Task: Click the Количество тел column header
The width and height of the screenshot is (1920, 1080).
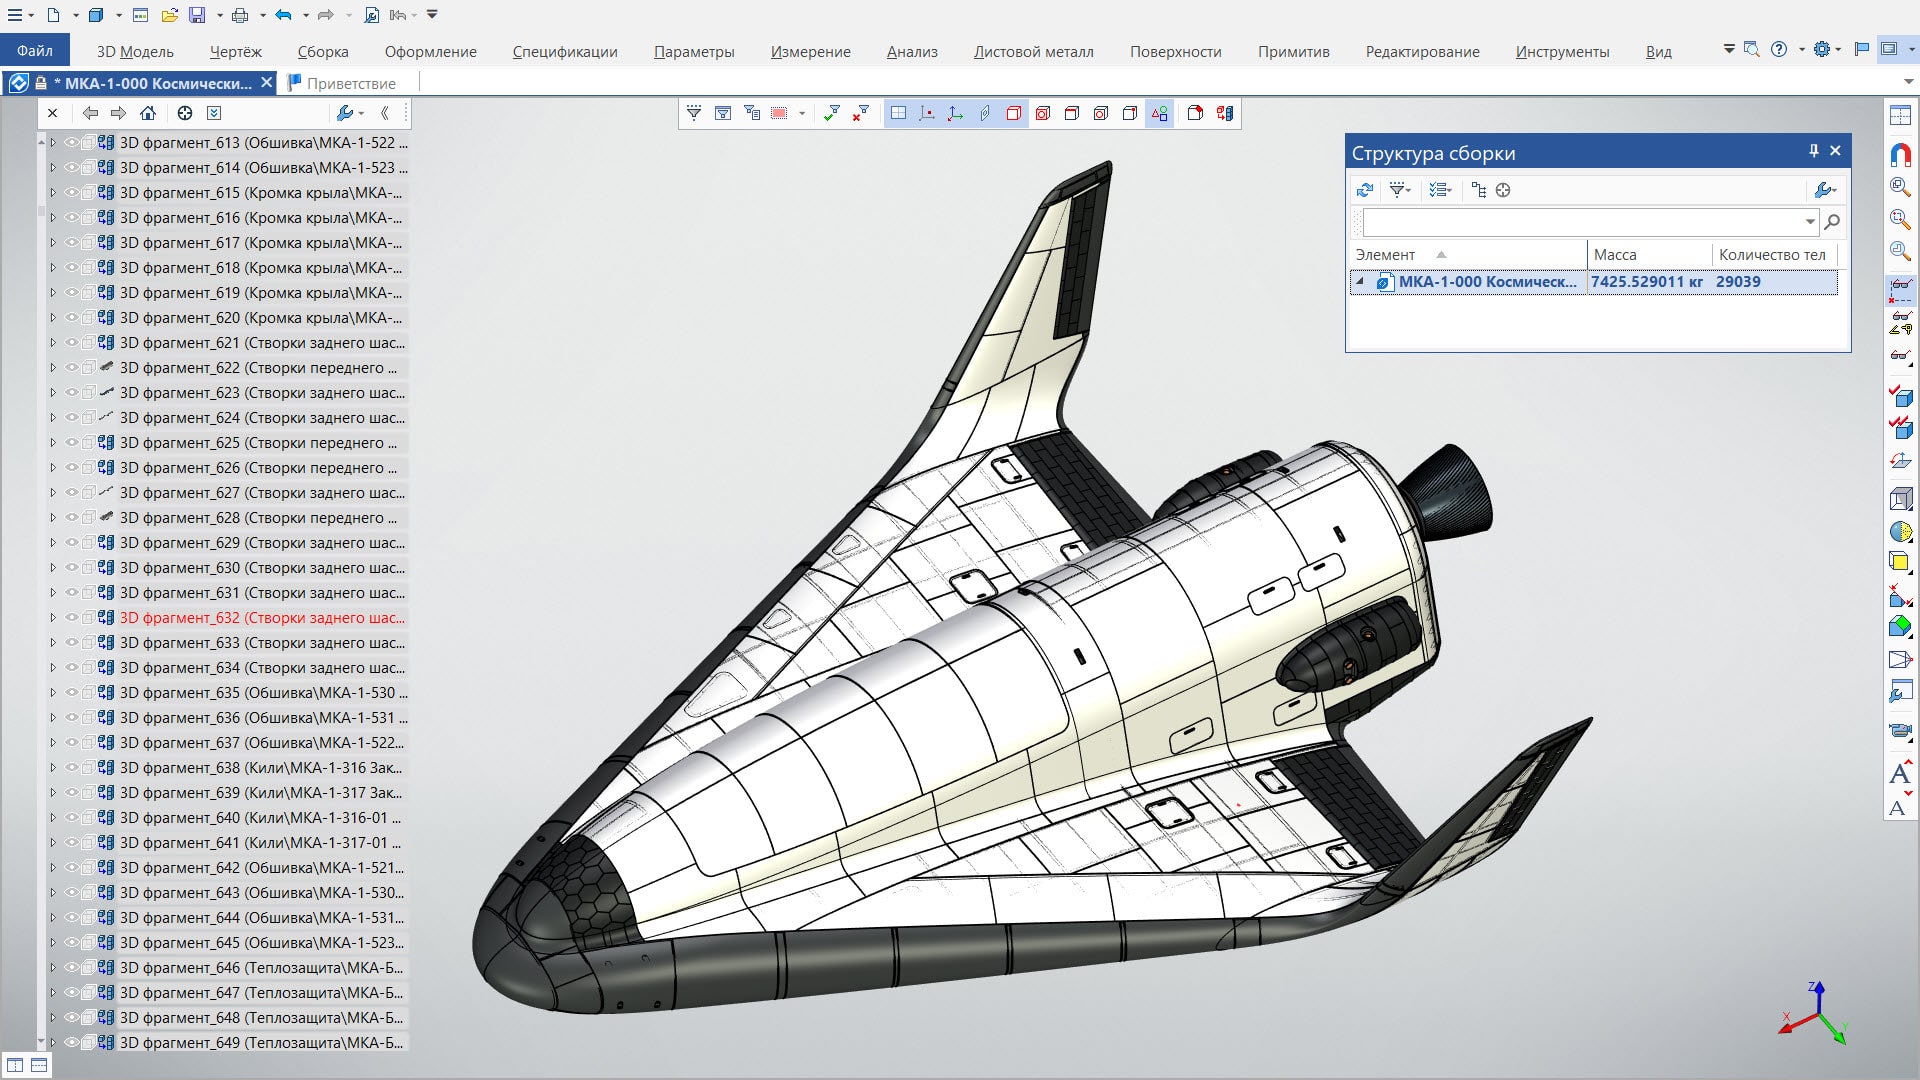Action: [x=1774, y=255]
